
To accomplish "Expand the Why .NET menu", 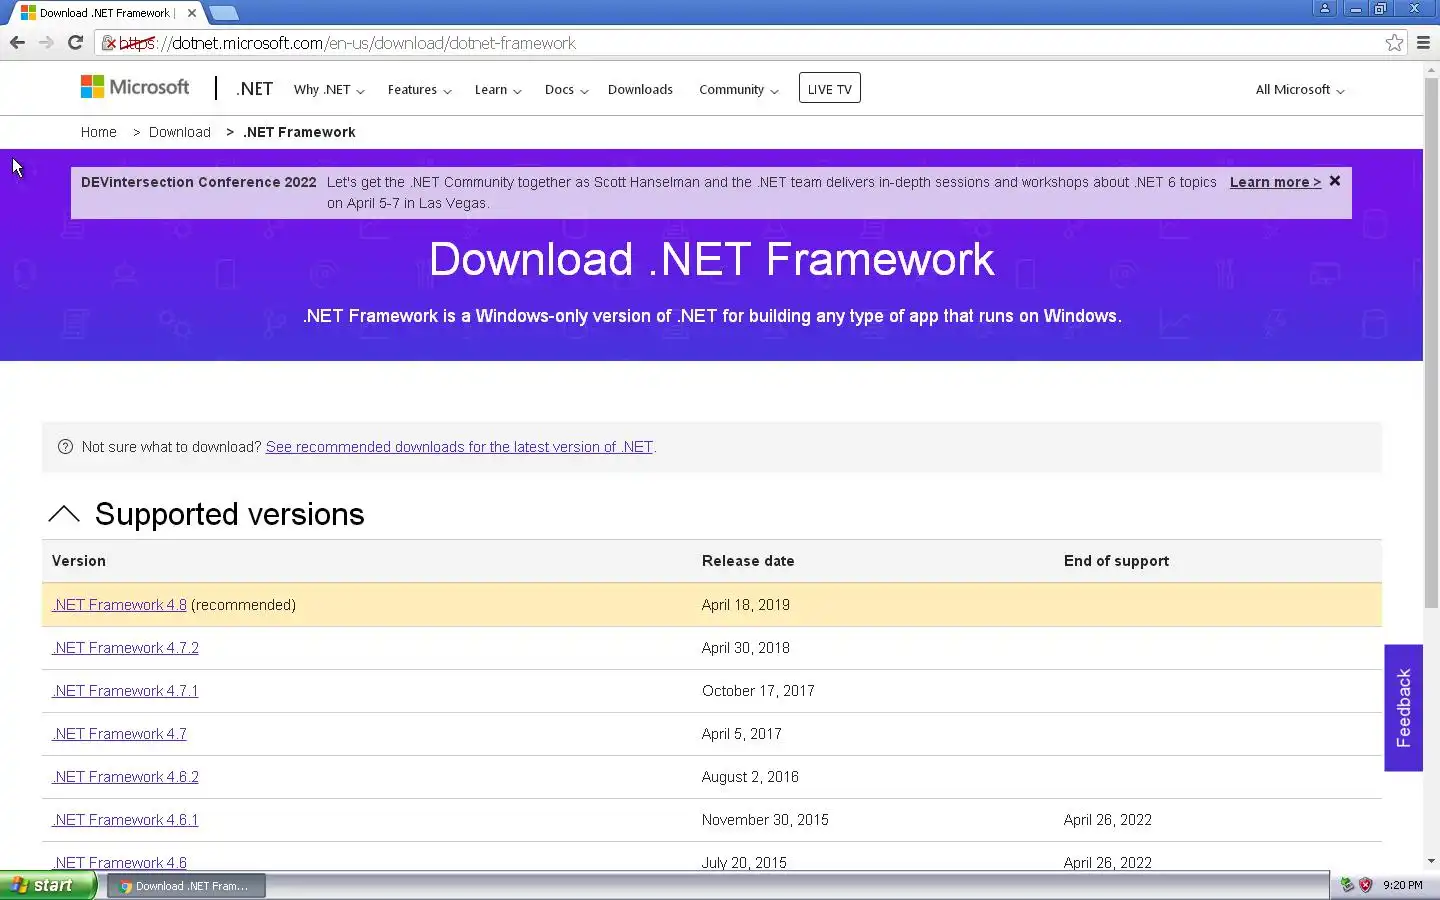I will pos(329,90).
